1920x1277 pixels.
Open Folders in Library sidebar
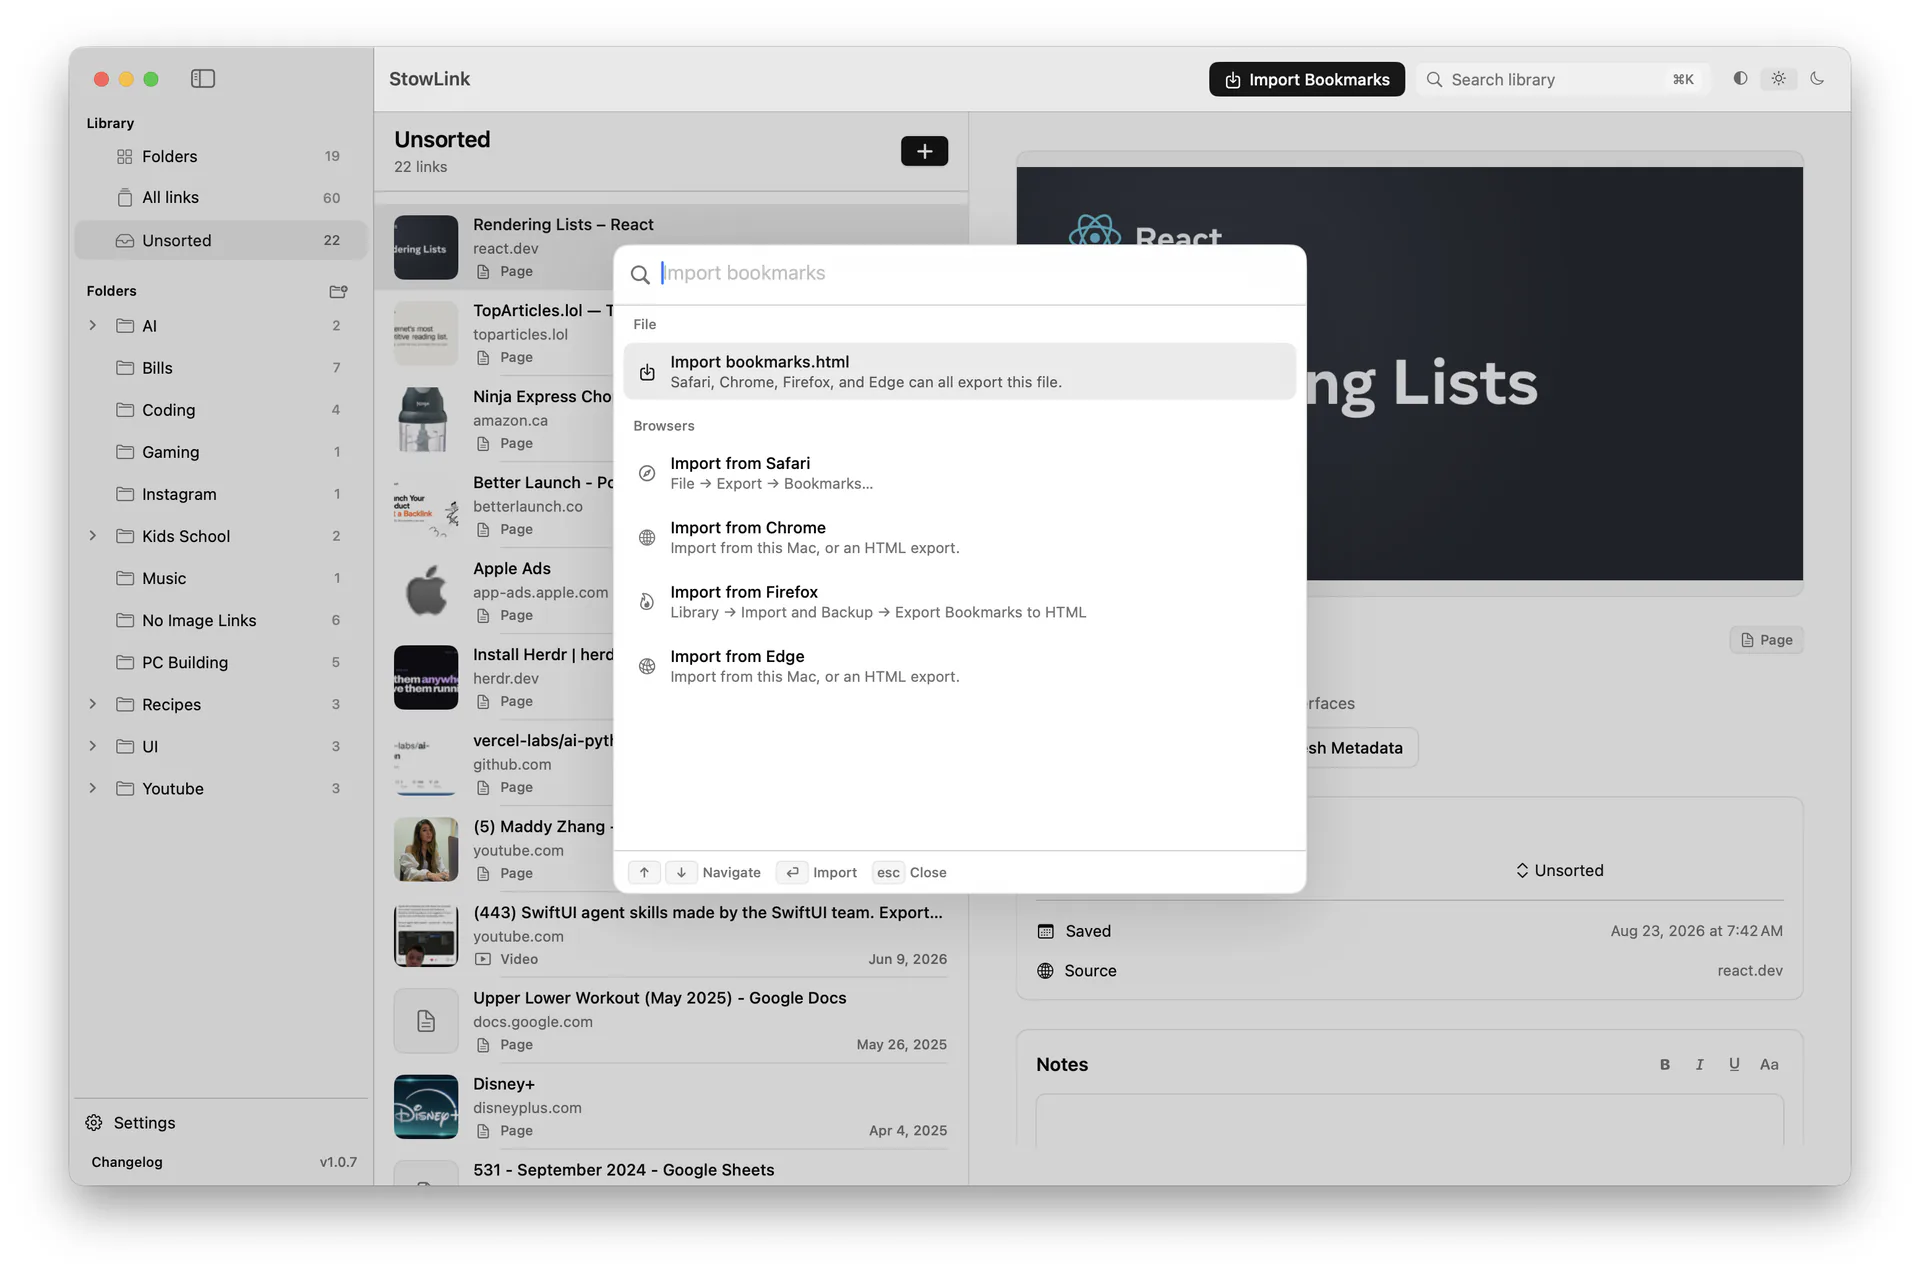click(x=221, y=156)
